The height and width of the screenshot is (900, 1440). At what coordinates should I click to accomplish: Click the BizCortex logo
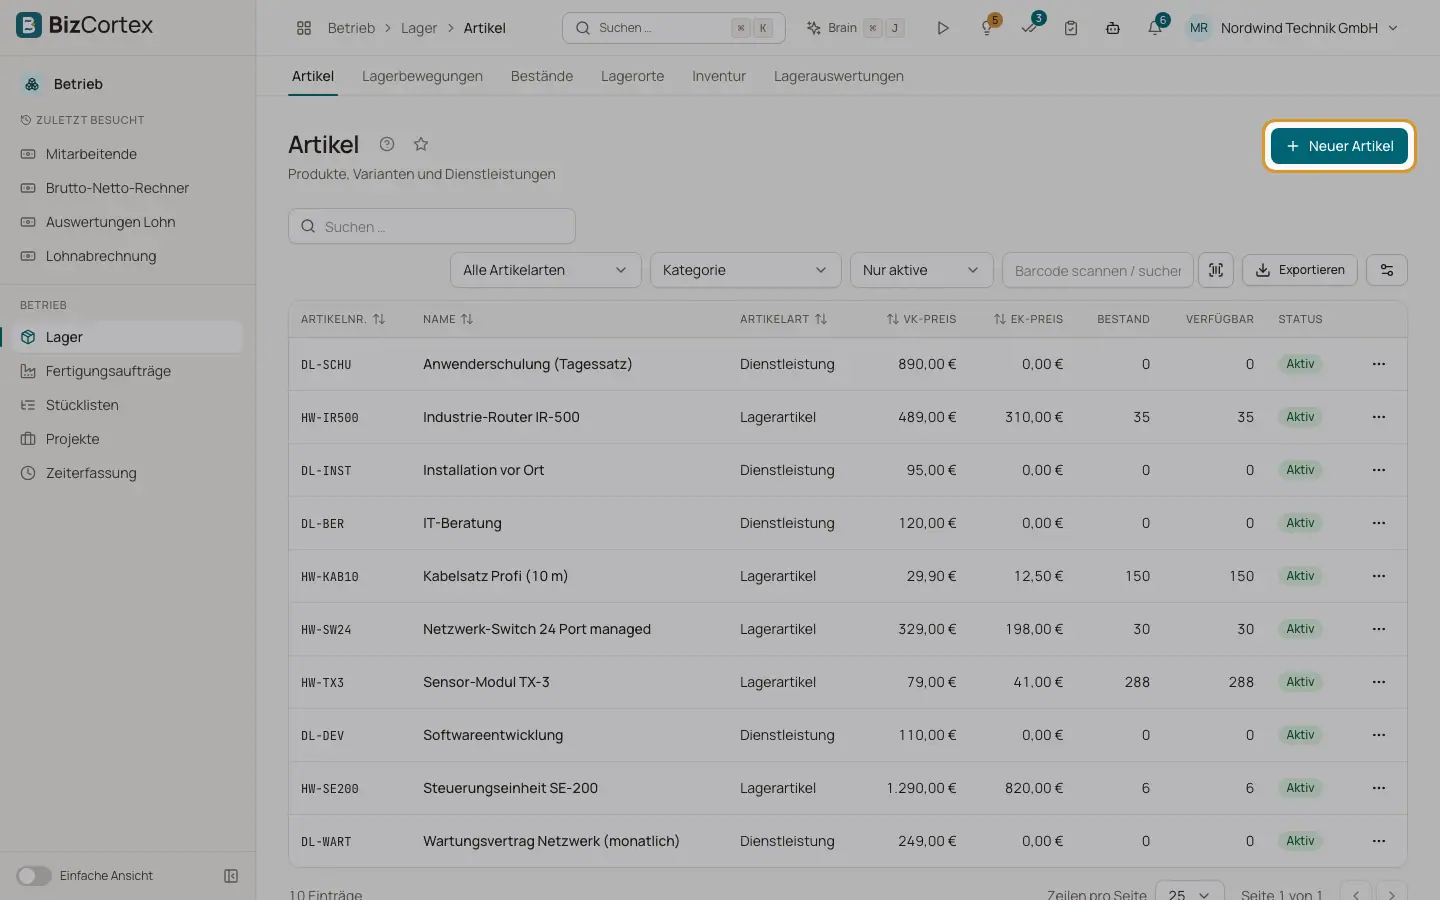click(86, 25)
